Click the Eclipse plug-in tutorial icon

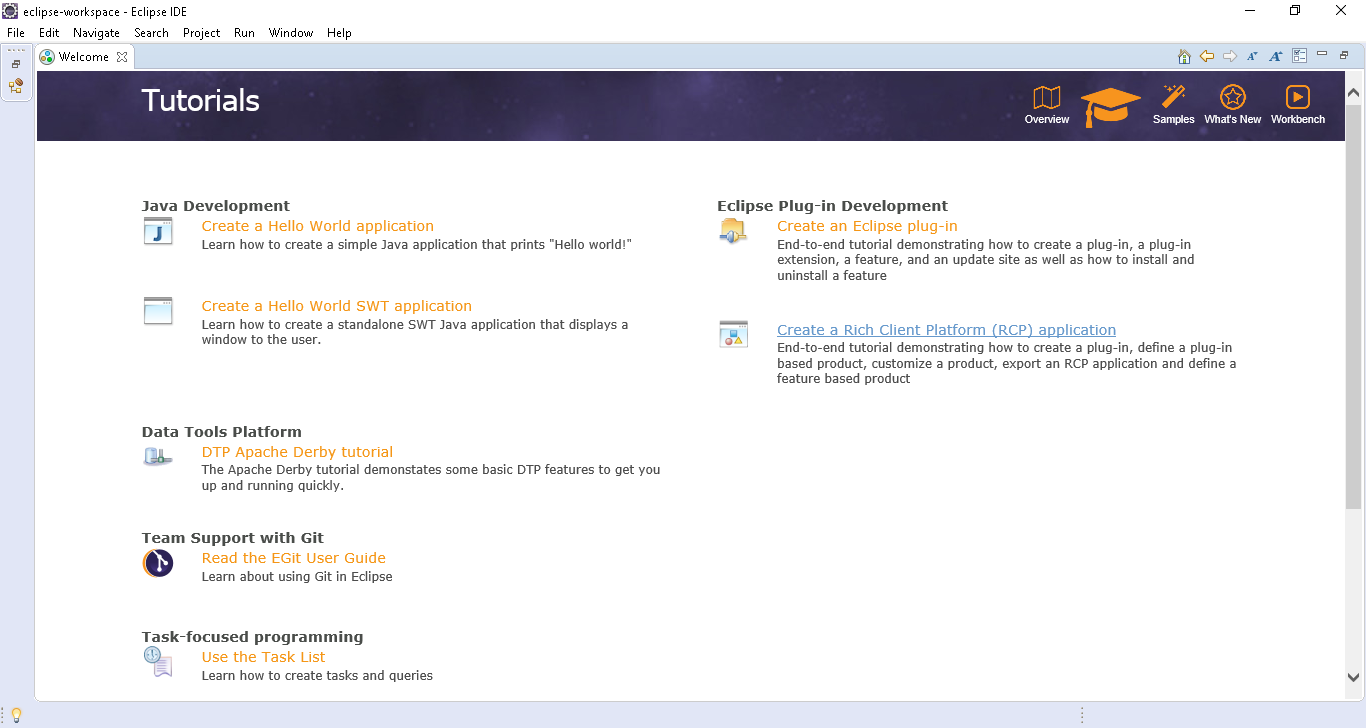(x=733, y=231)
